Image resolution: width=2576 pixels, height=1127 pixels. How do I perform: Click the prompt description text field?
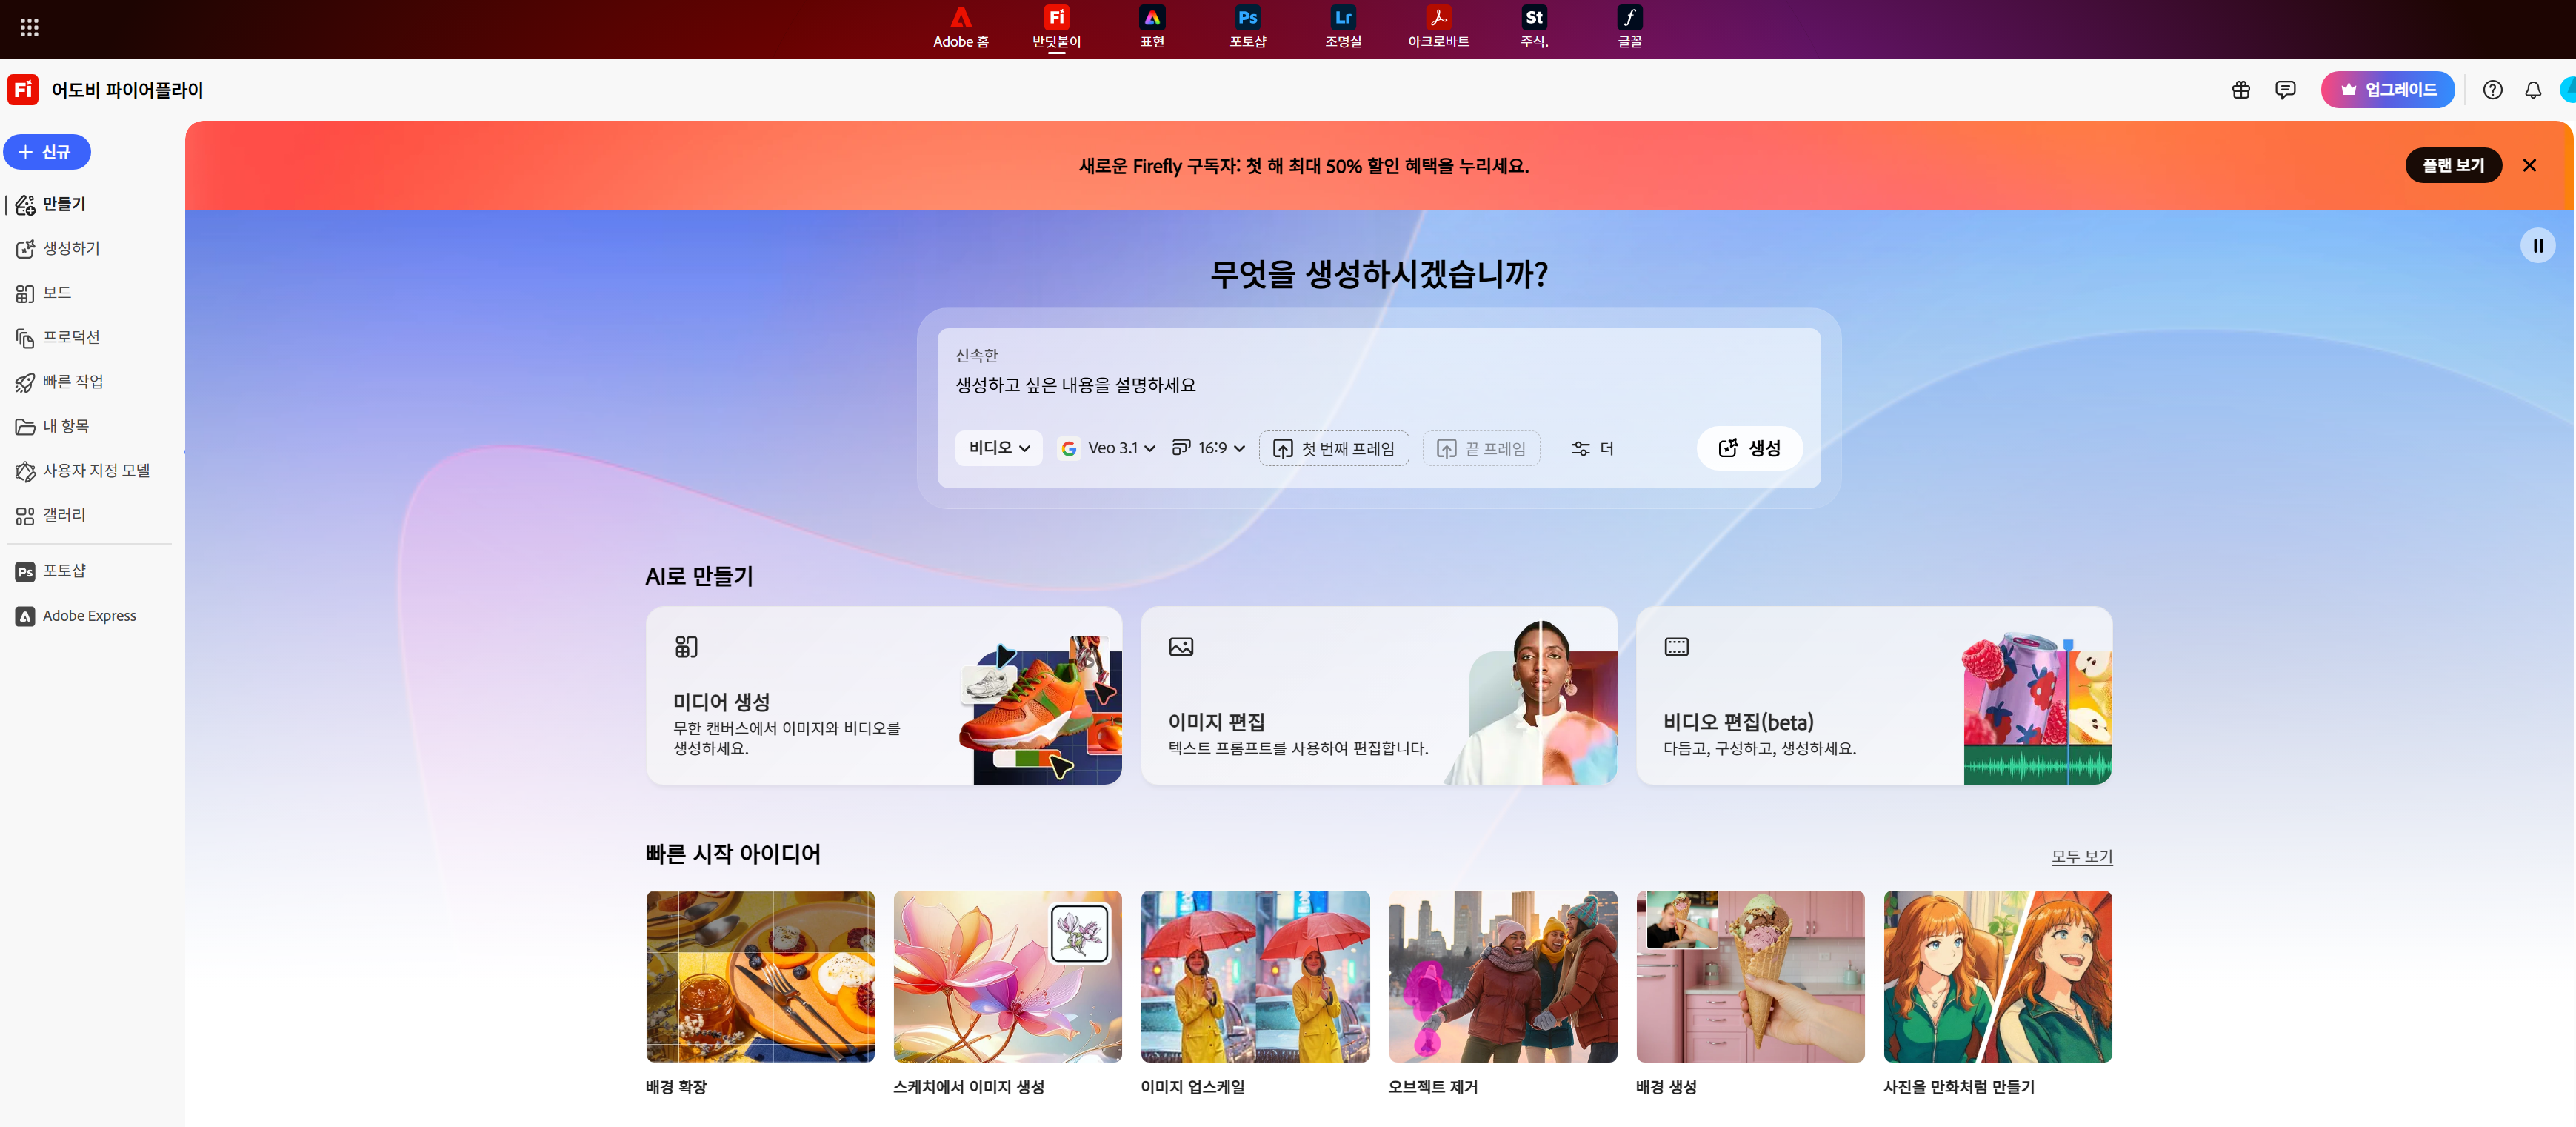tap(1076, 386)
